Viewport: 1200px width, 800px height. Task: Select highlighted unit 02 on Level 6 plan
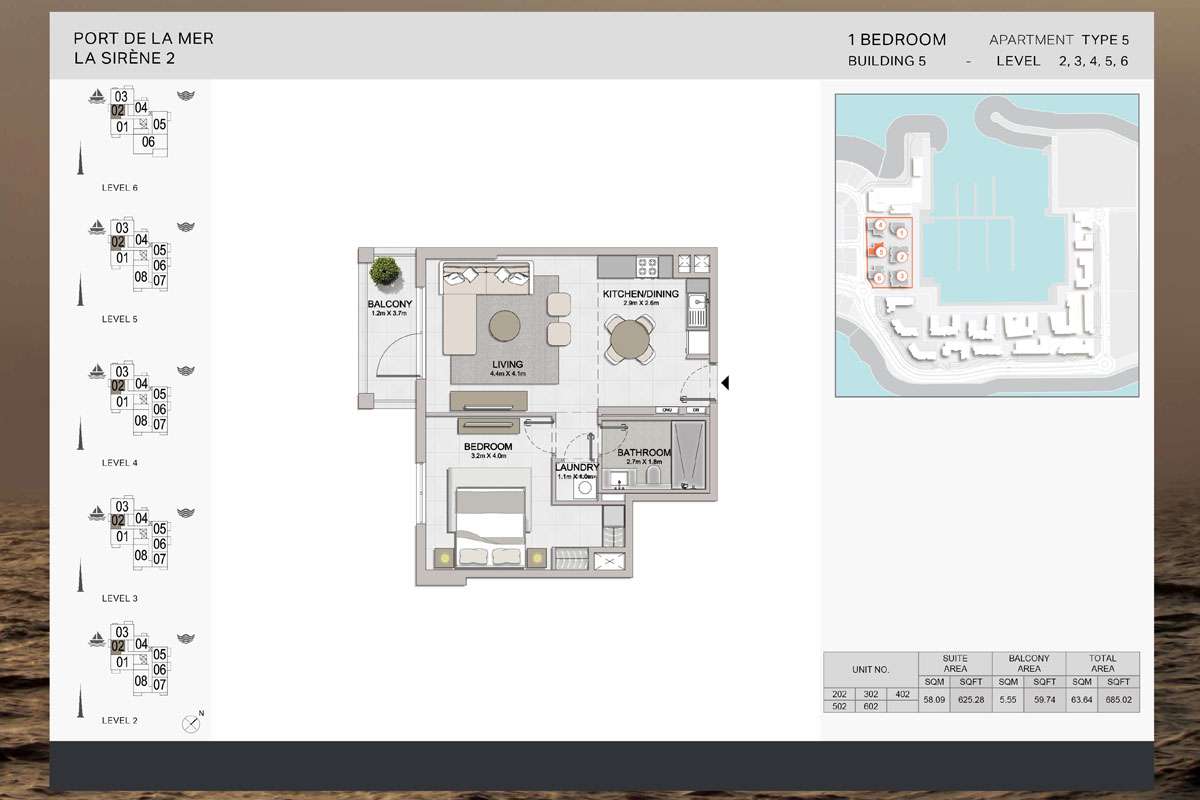tap(118, 111)
